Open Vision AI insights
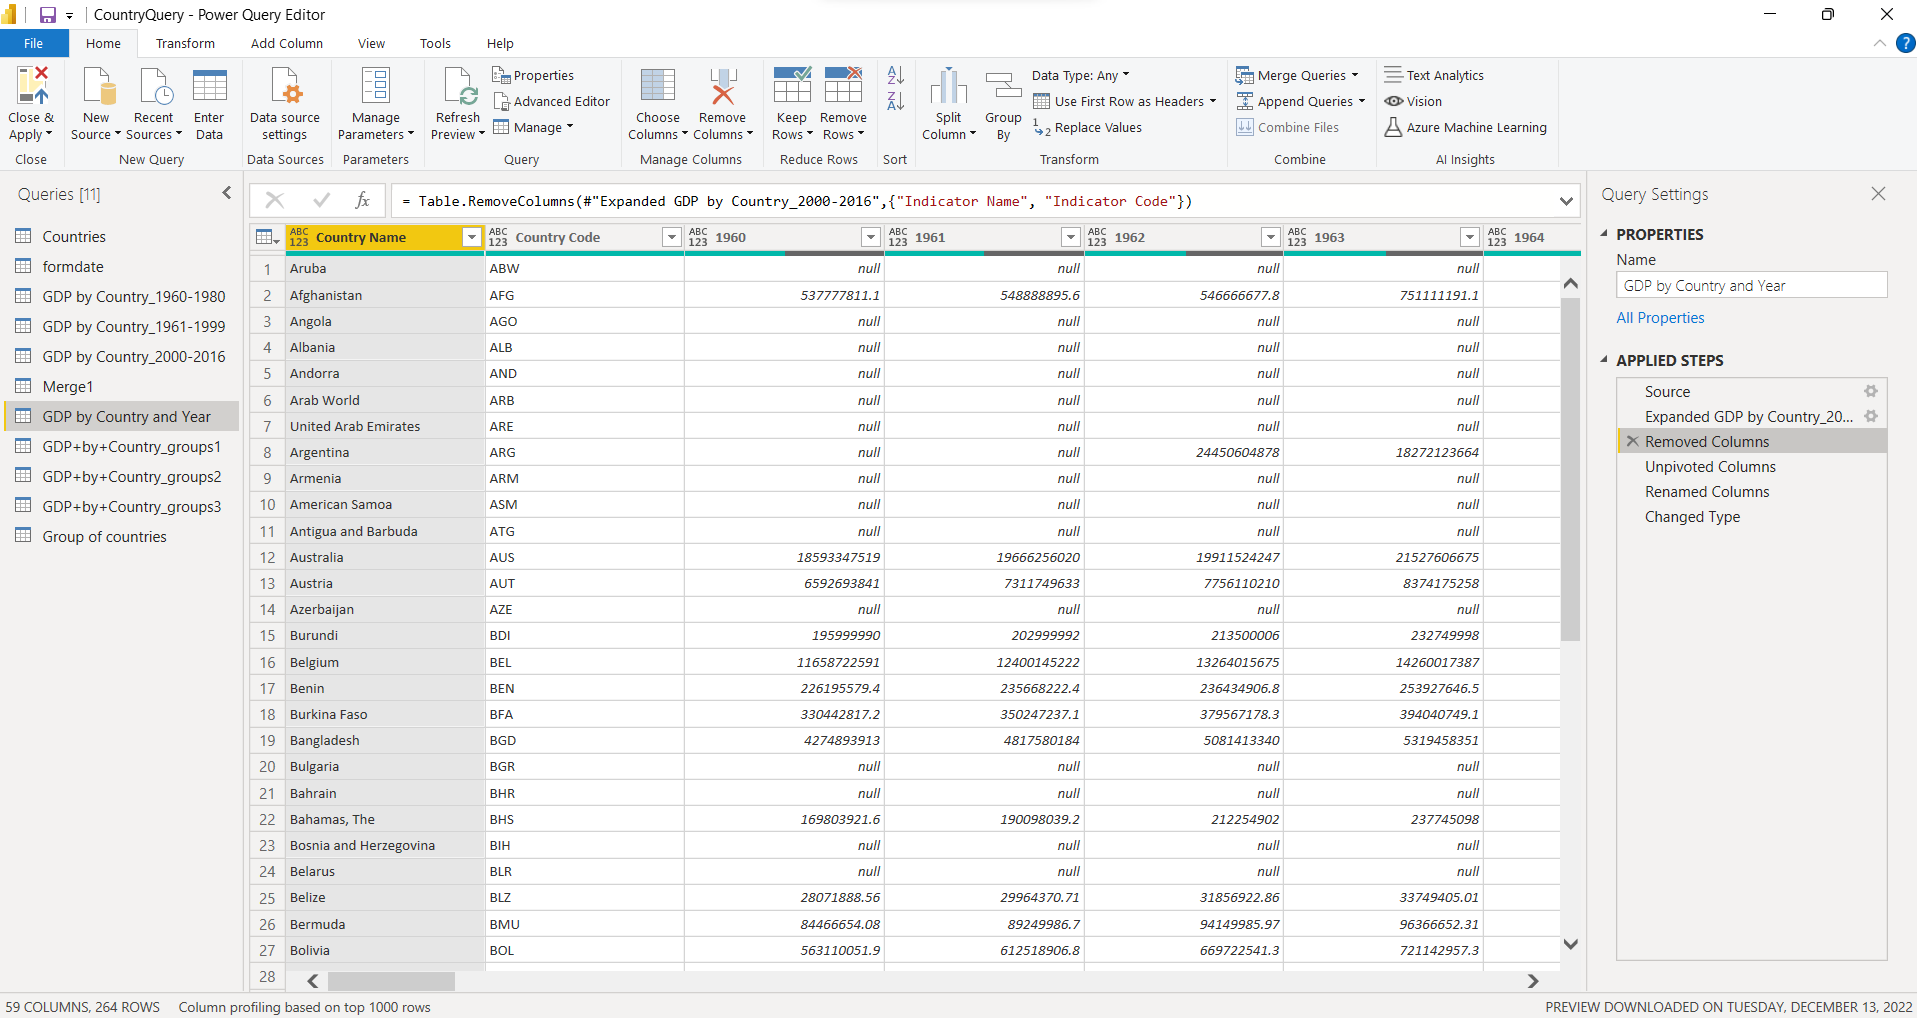 (x=1413, y=101)
